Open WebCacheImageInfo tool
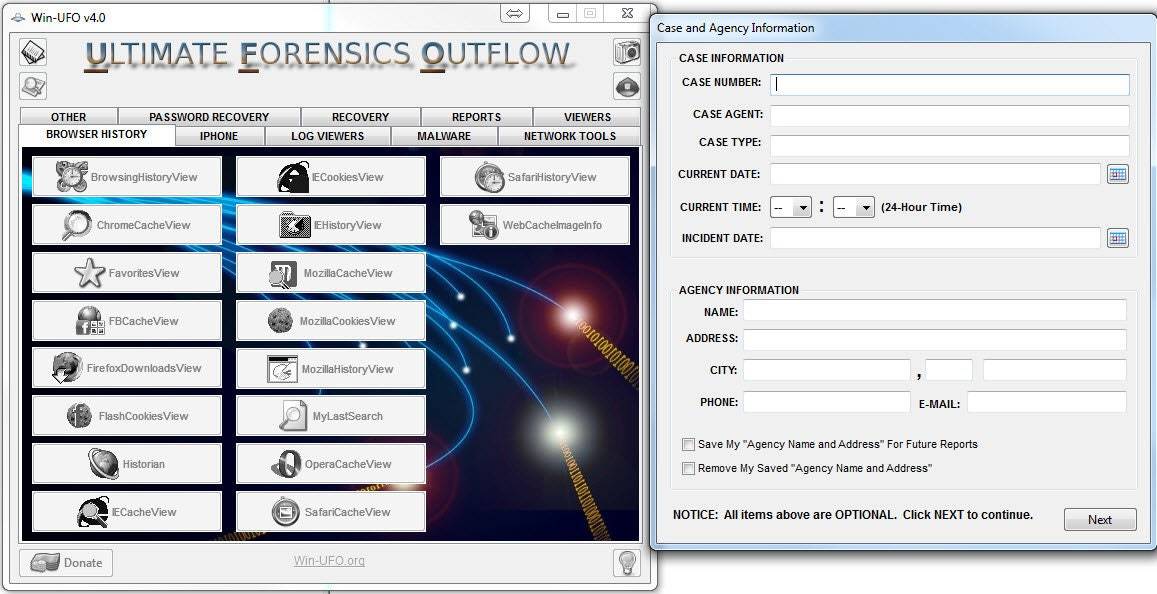 tap(535, 224)
